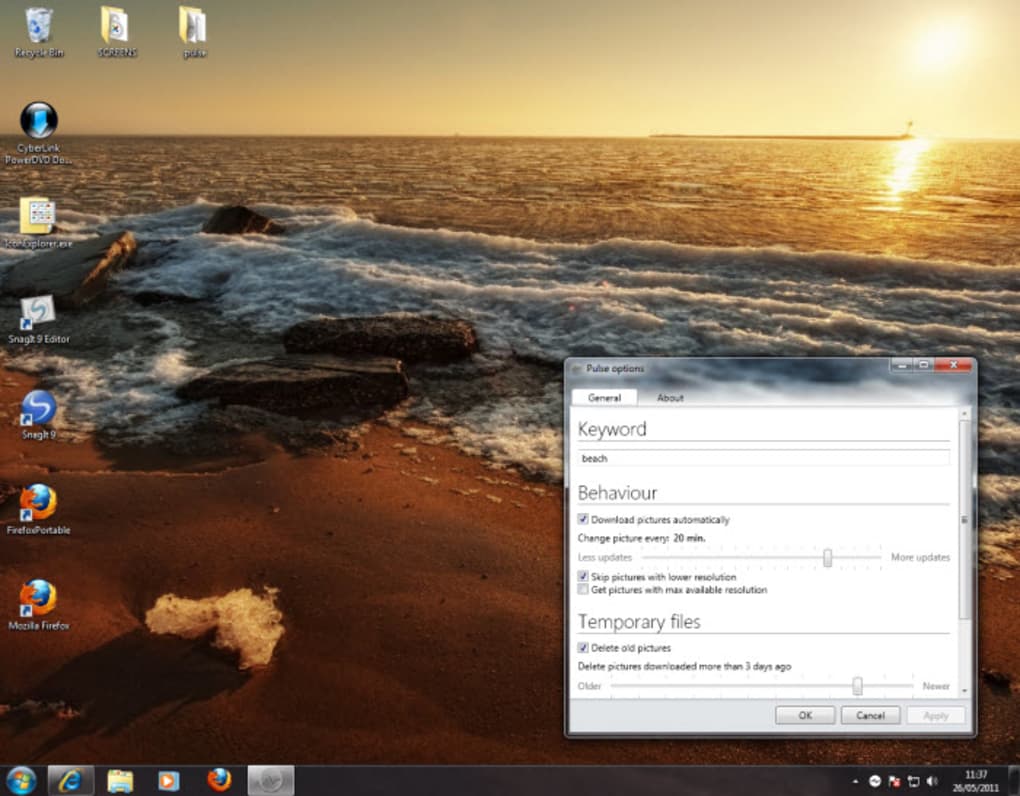Select the SnagIt 9 Editor shortcut
The image size is (1020, 796).
click(38, 312)
